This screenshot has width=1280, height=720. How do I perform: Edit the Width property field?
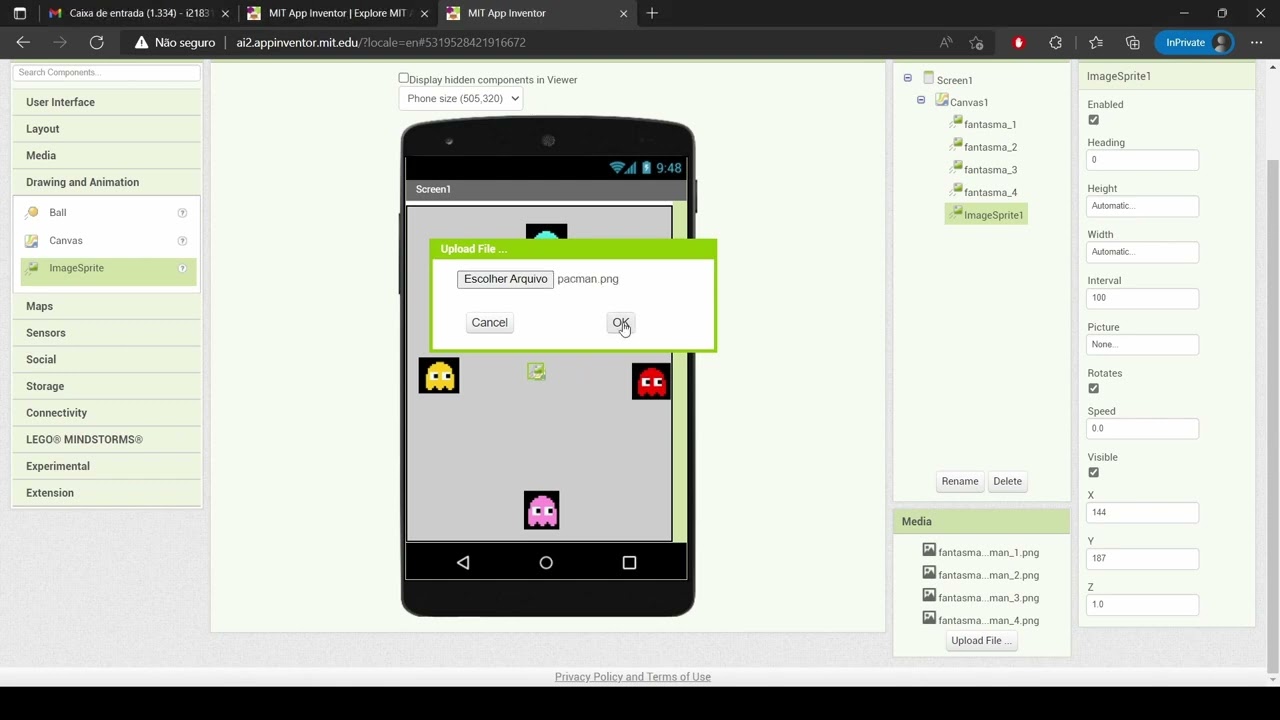[1143, 252]
